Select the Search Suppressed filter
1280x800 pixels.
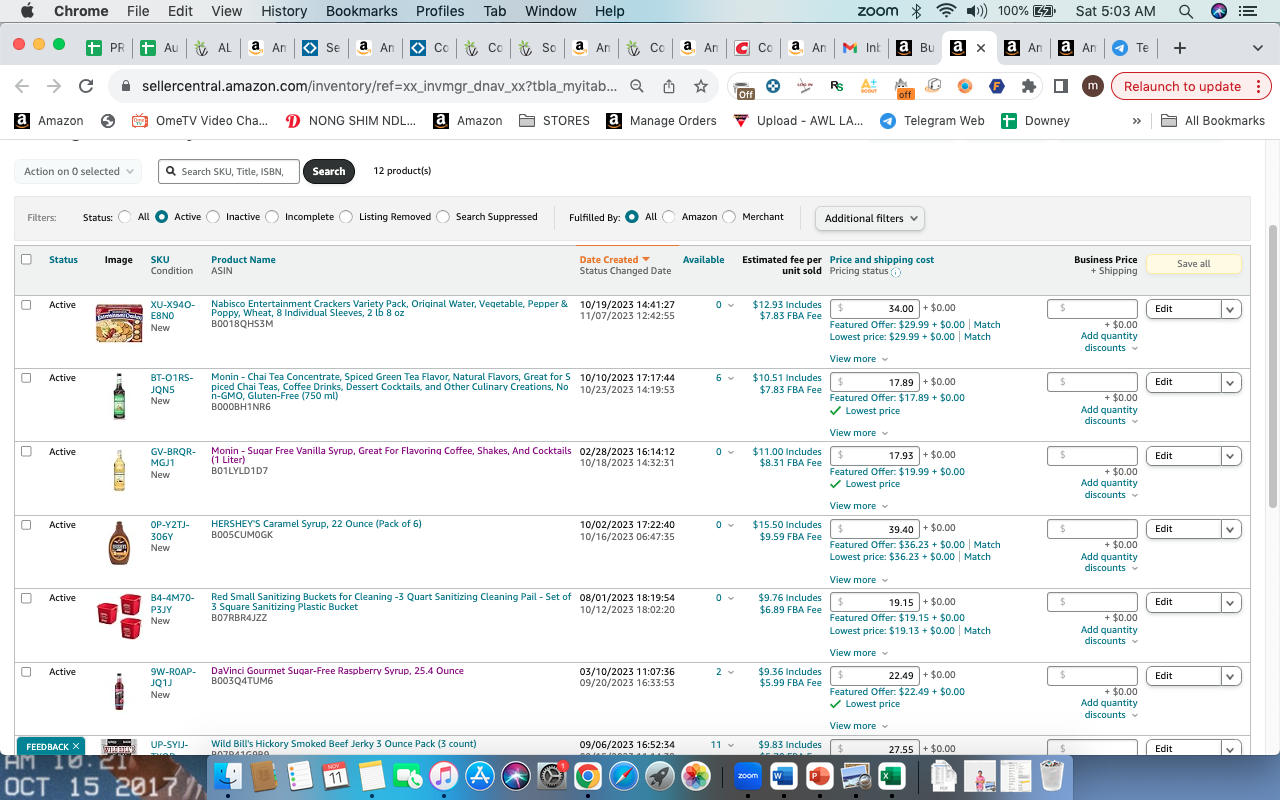[443, 217]
